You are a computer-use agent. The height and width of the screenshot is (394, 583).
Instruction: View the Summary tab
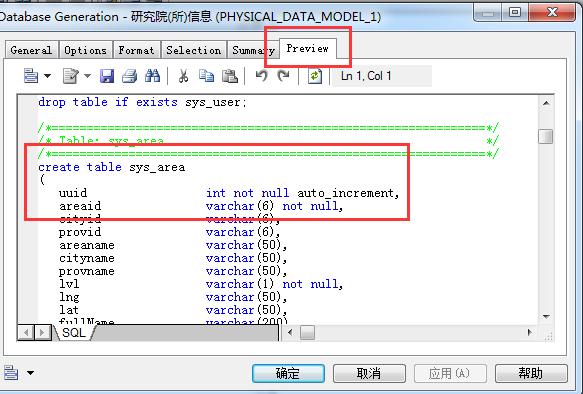[x=253, y=50]
